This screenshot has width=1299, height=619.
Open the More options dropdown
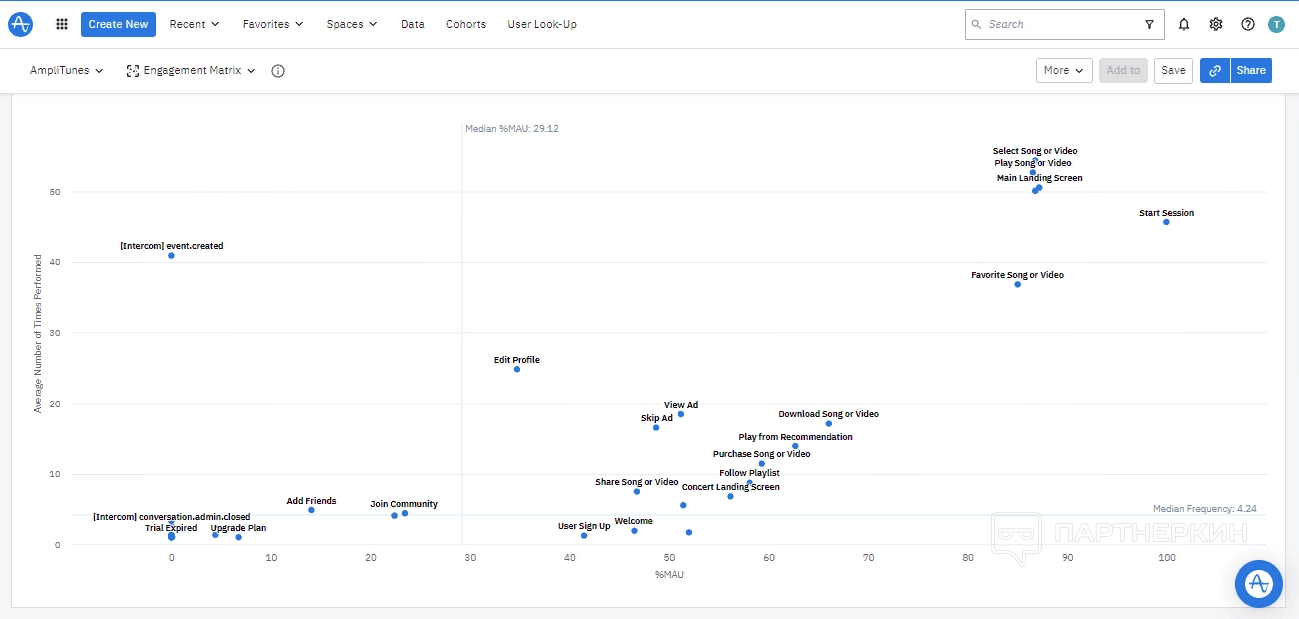pos(1064,70)
